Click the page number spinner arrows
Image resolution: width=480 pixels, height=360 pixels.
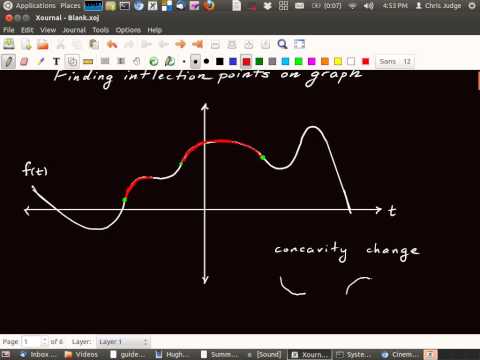pos(45,342)
